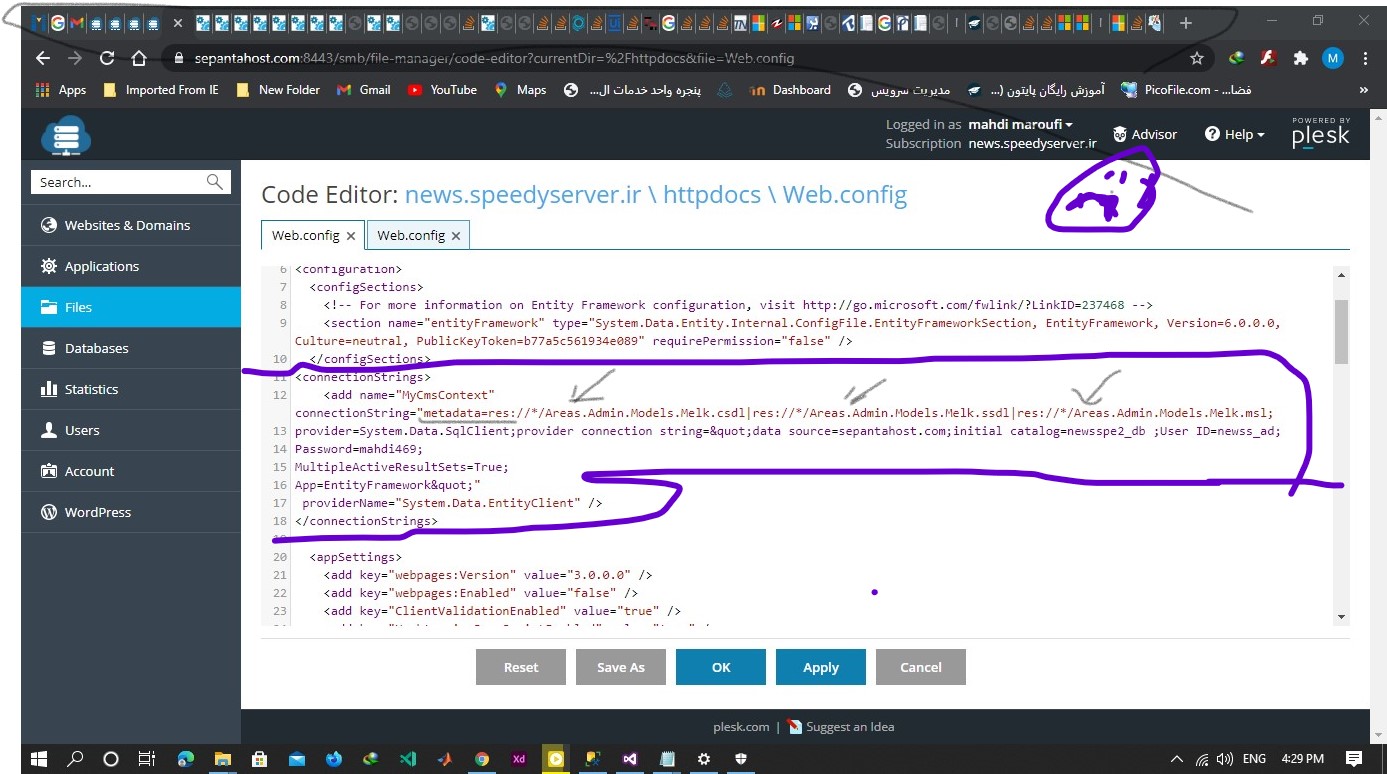
Task: Bookmark this page with the star icon
Action: pos(1196,58)
